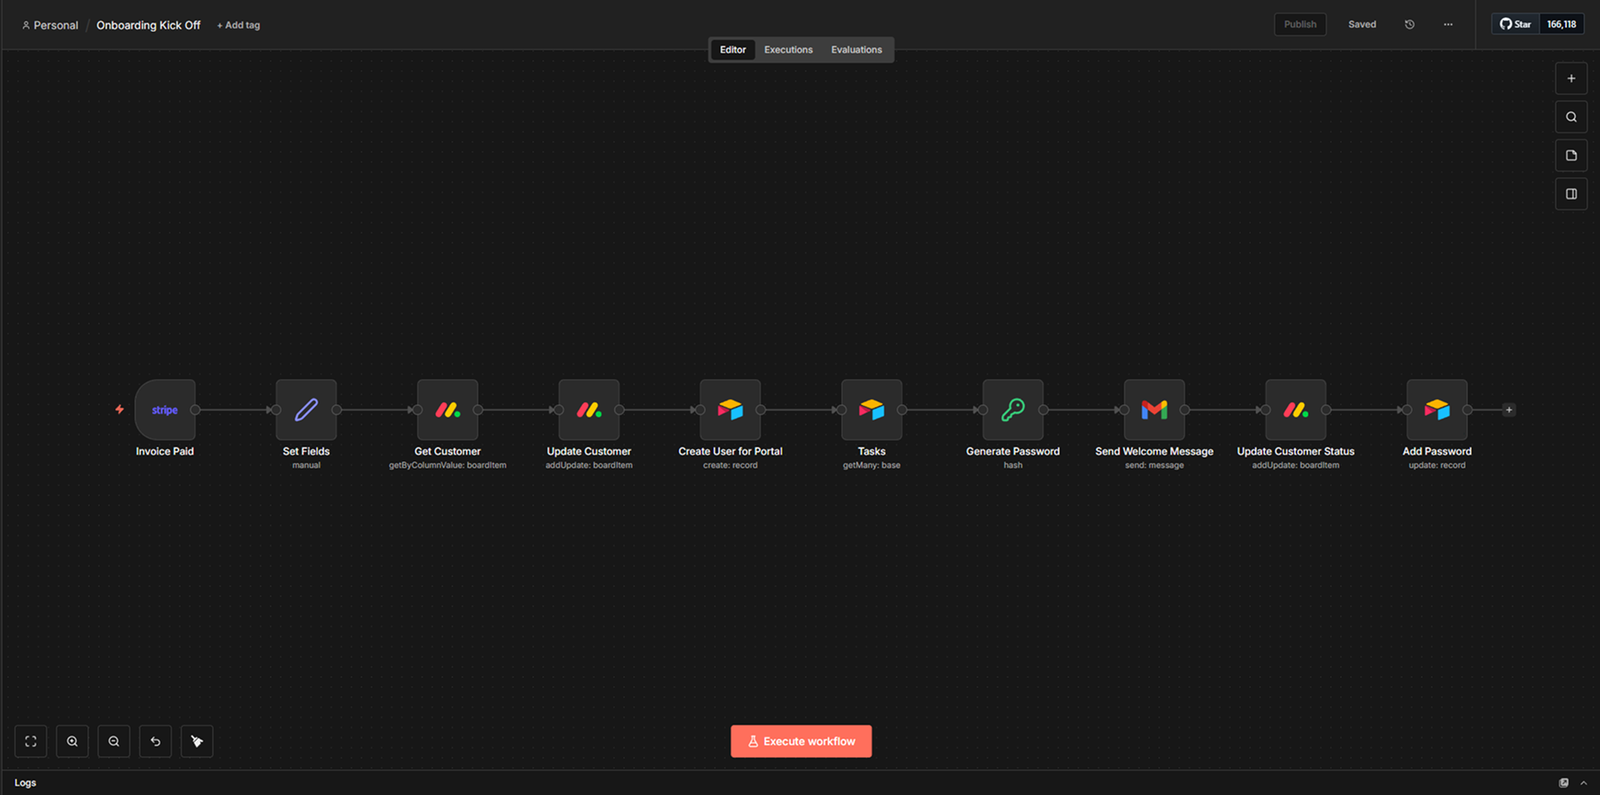Click the Add Password Airtable node

(1436, 410)
